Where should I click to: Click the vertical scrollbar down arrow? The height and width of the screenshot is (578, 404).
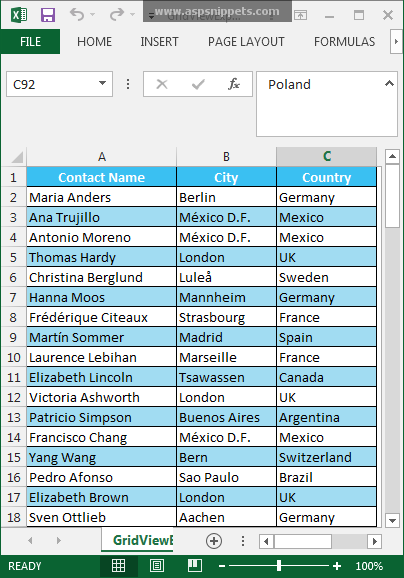pyautogui.click(x=392, y=520)
